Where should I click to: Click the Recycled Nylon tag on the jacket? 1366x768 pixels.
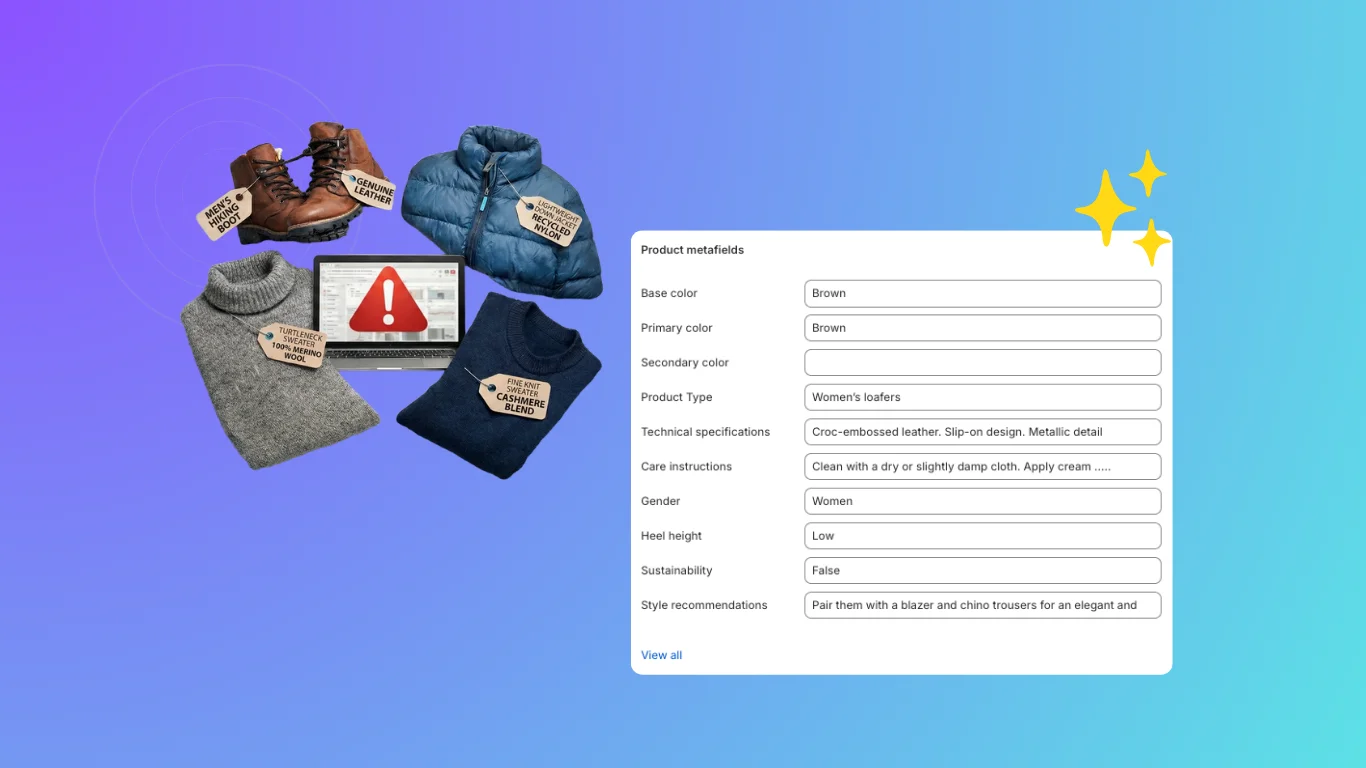(548, 222)
